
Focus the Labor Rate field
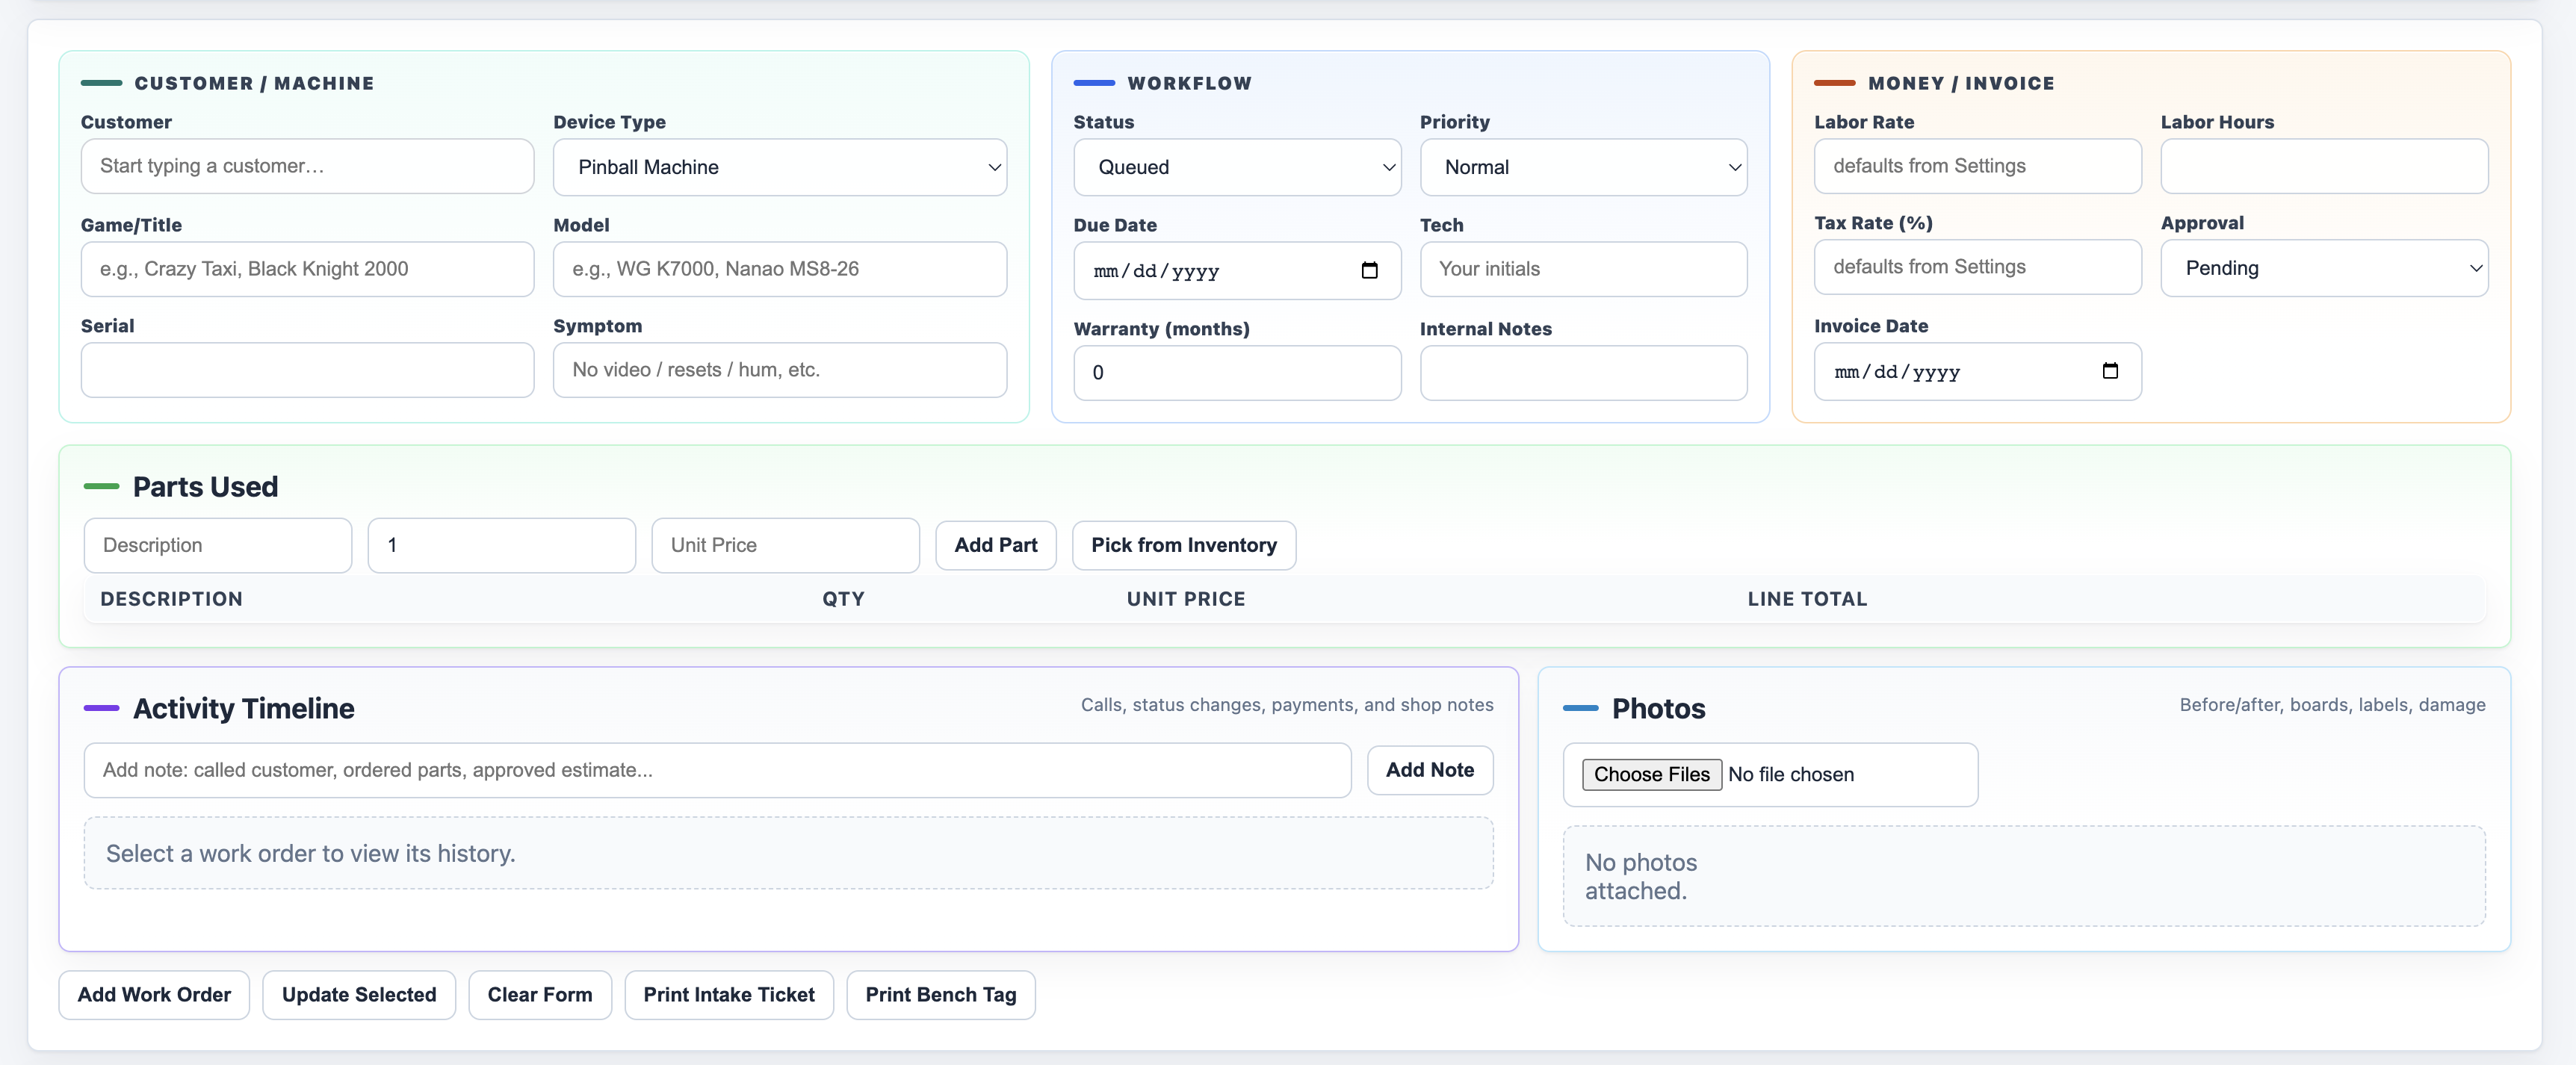1977,166
